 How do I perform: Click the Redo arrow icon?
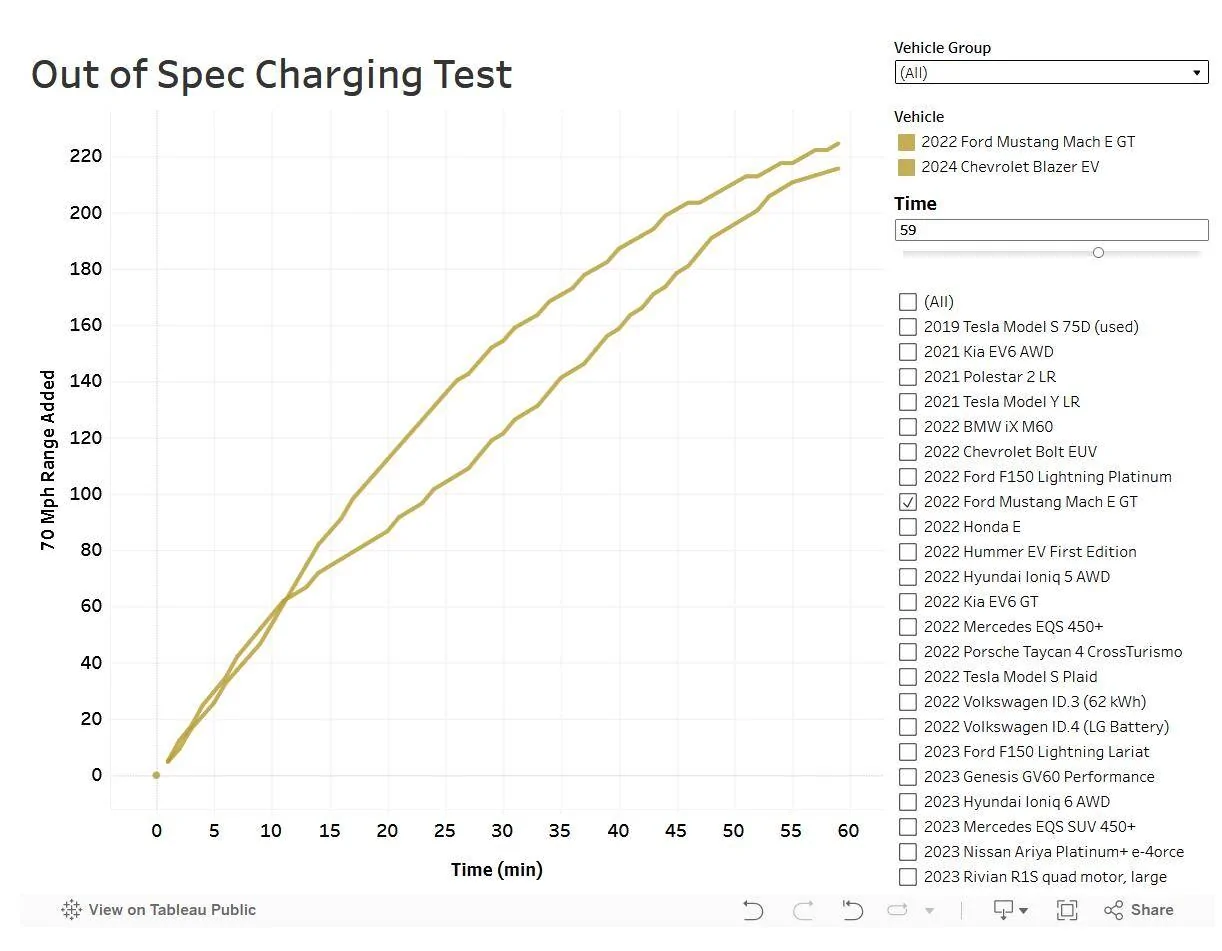[x=802, y=910]
